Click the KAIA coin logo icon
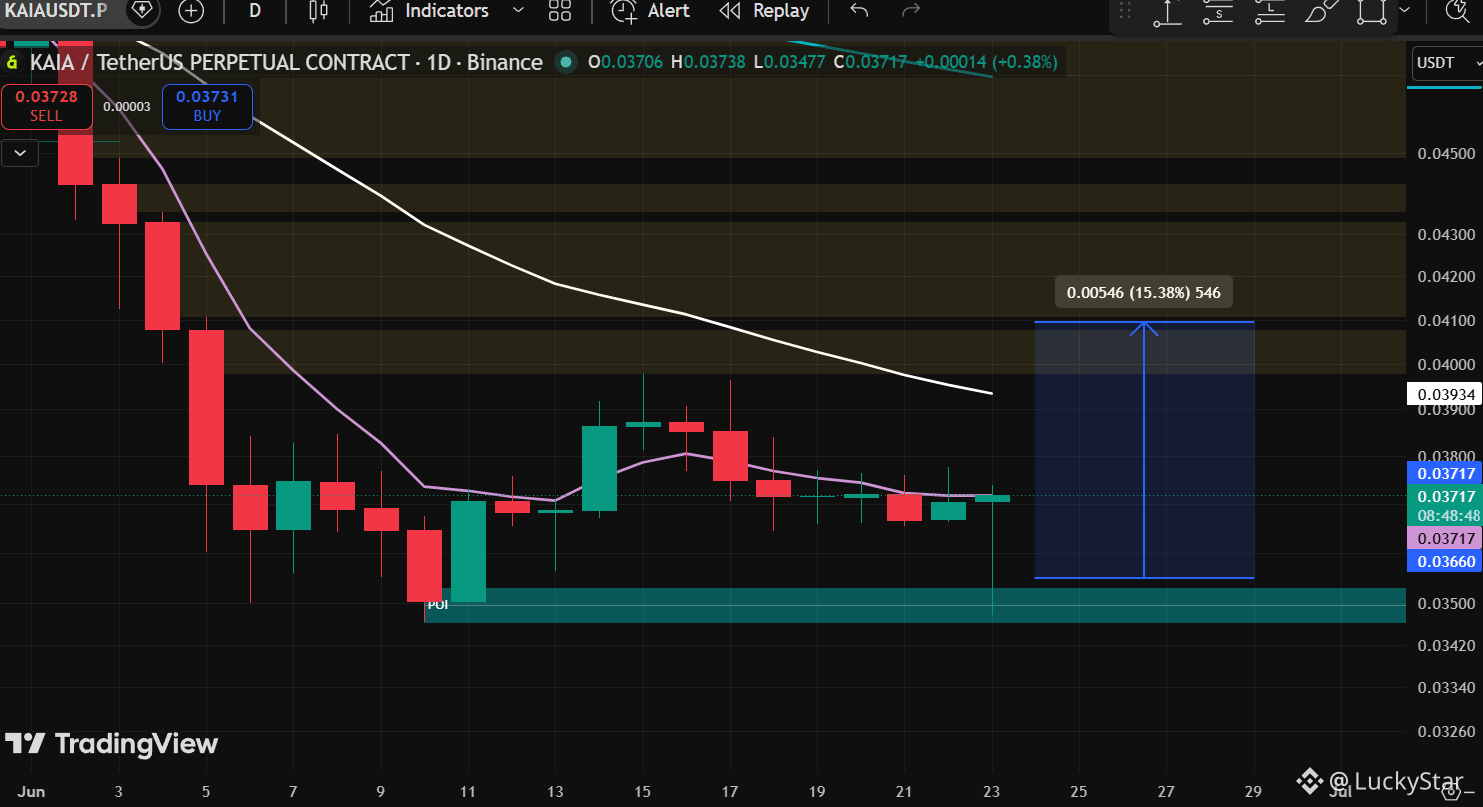 coord(13,62)
